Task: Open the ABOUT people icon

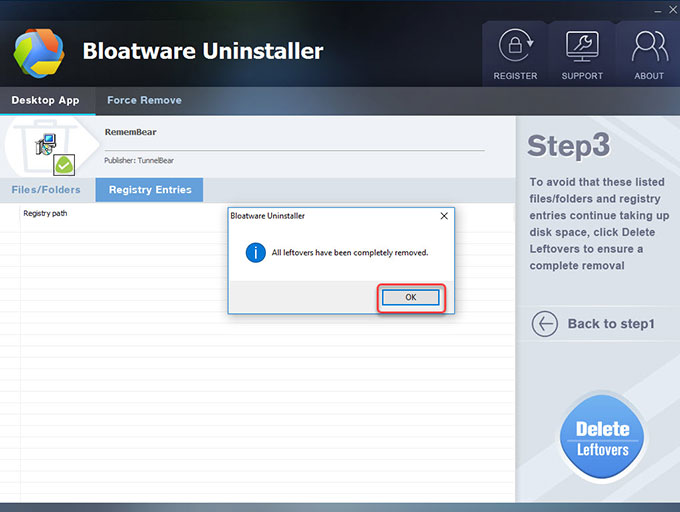Action: tap(649, 46)
